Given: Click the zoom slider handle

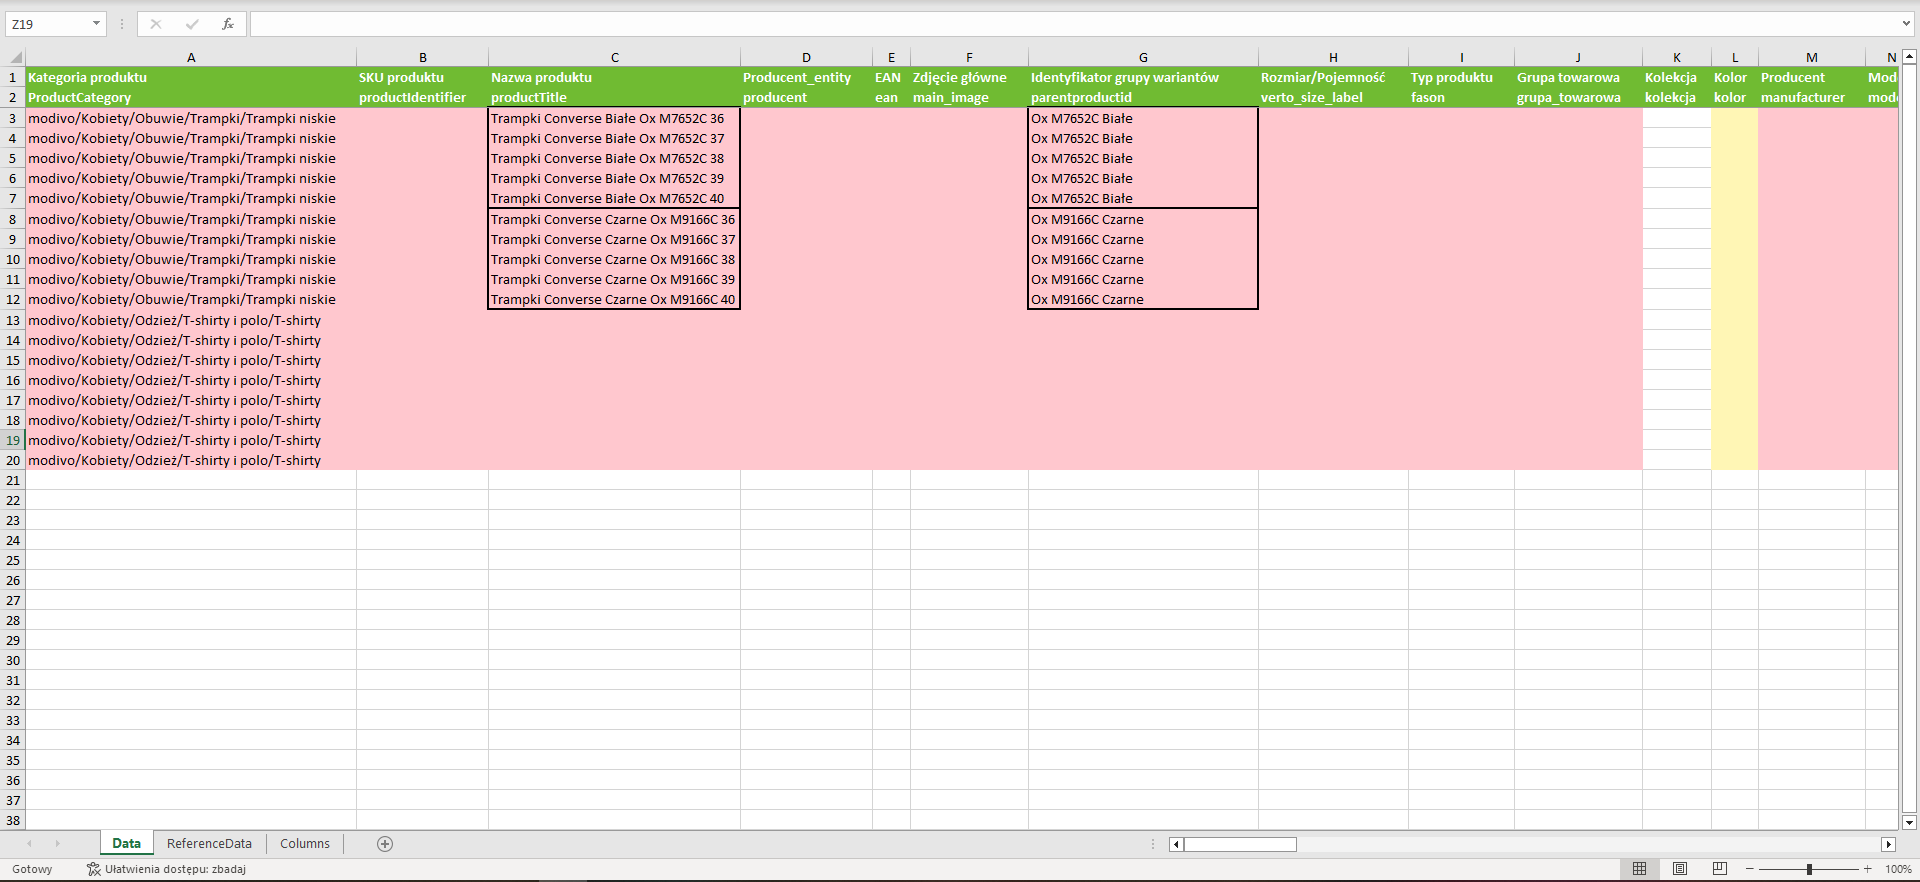Looking at the screenshot, I should pyautogui.click(x=1809, y=869).
